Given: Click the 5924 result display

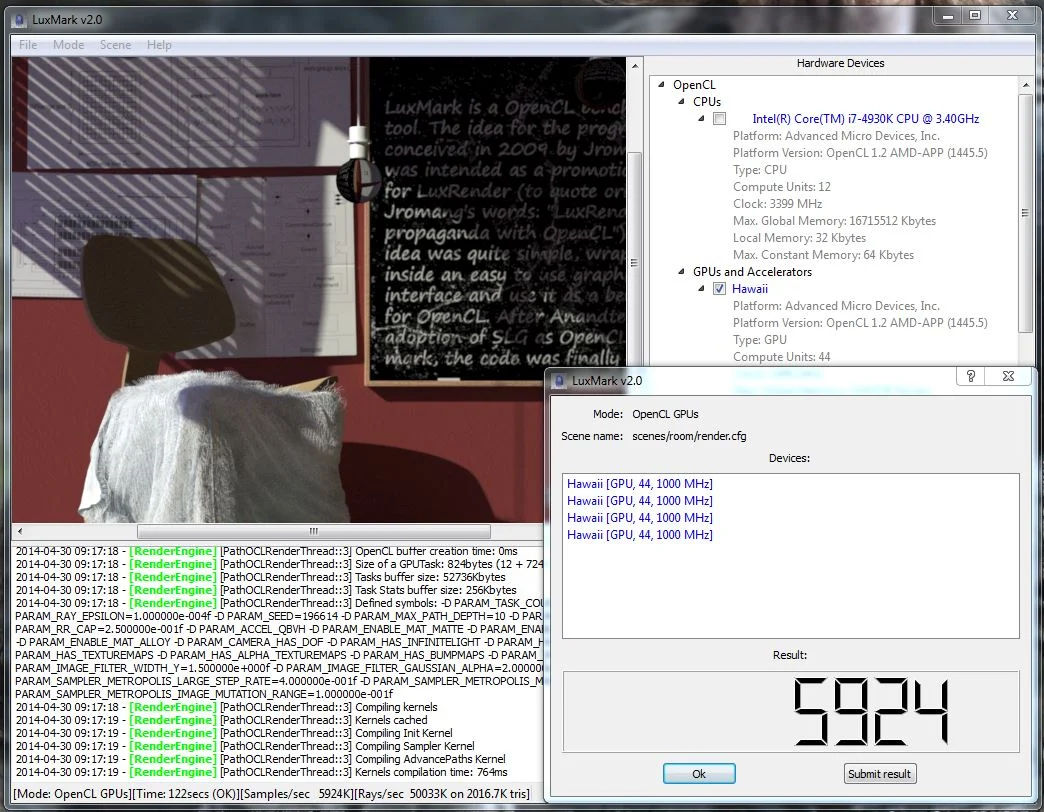Looking at the screenshot, I should click(791, 711).
